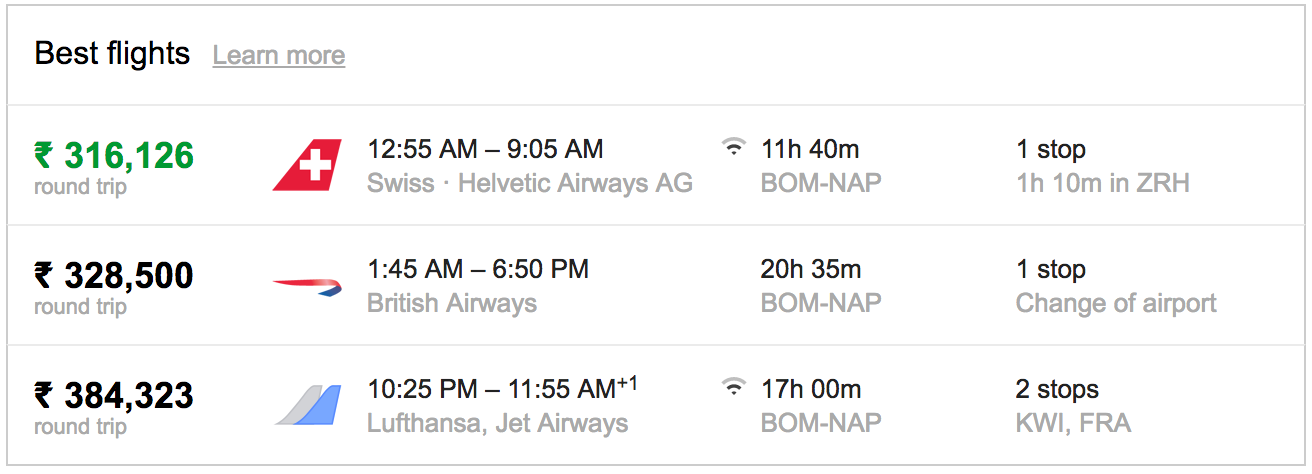Click the Best flights heading
This screenshot has height=474, width=1312.
coord(112,53)
